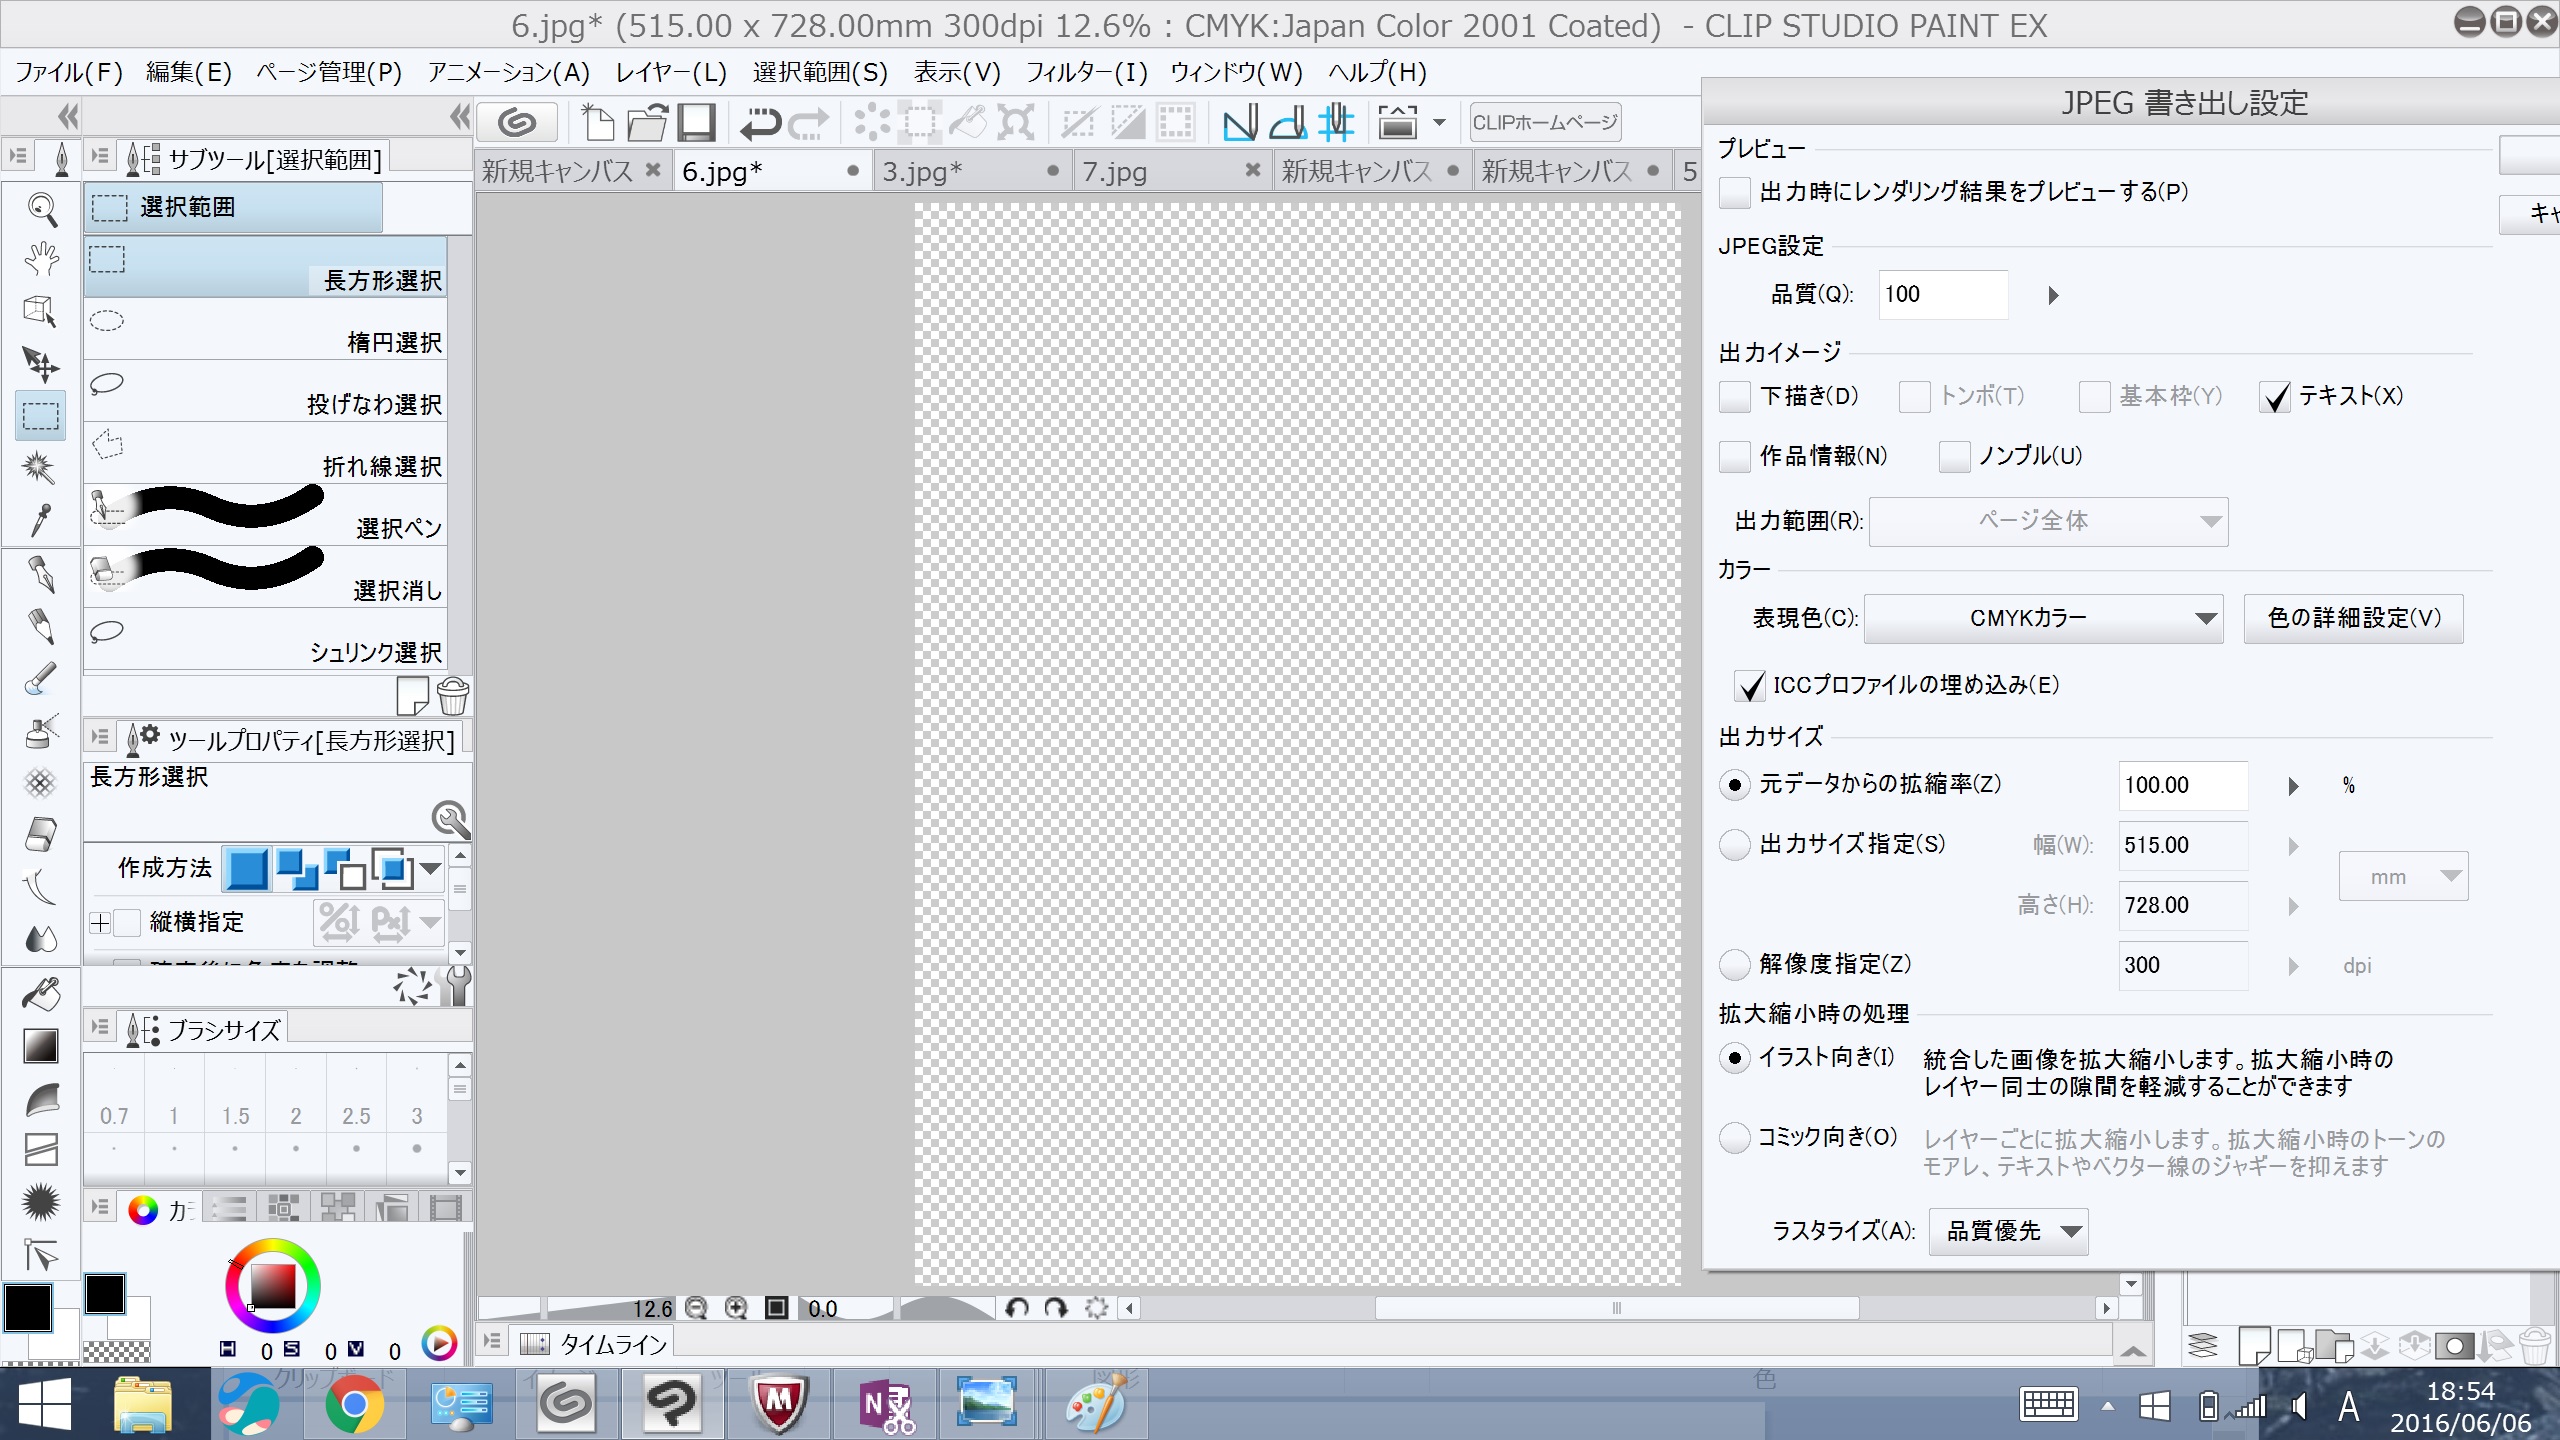Screen dimensions: 2560x1440
Task: Open the Filter menu
Action: [x=1085, y=72]
